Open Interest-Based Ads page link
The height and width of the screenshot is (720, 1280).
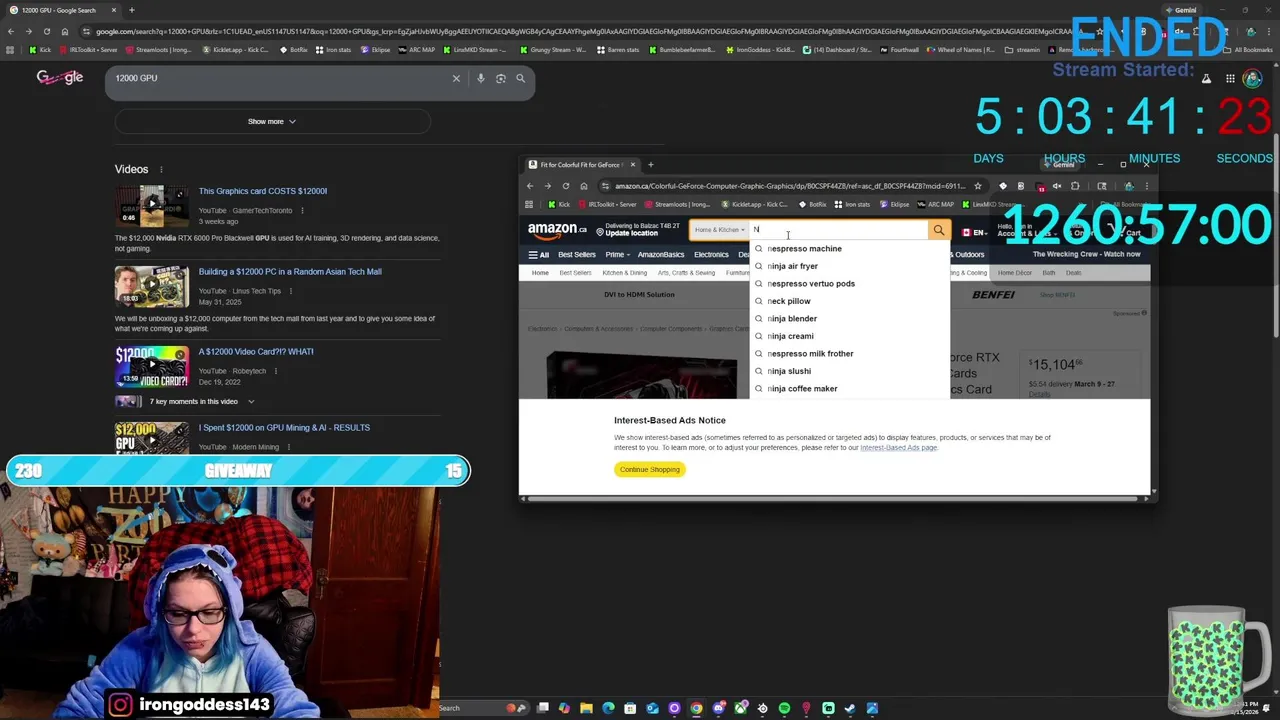pyautogui.click(x=898, y=448)
